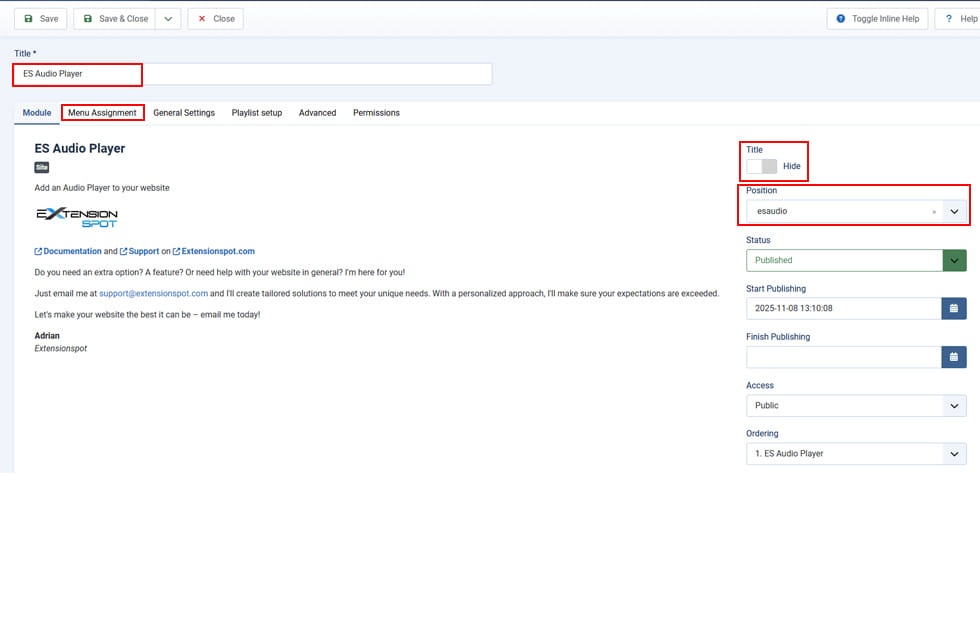The width and height of the screenshot is (980, 640).
Task: Click the Start Publishing calendar icon
Action: click(954, 308)
